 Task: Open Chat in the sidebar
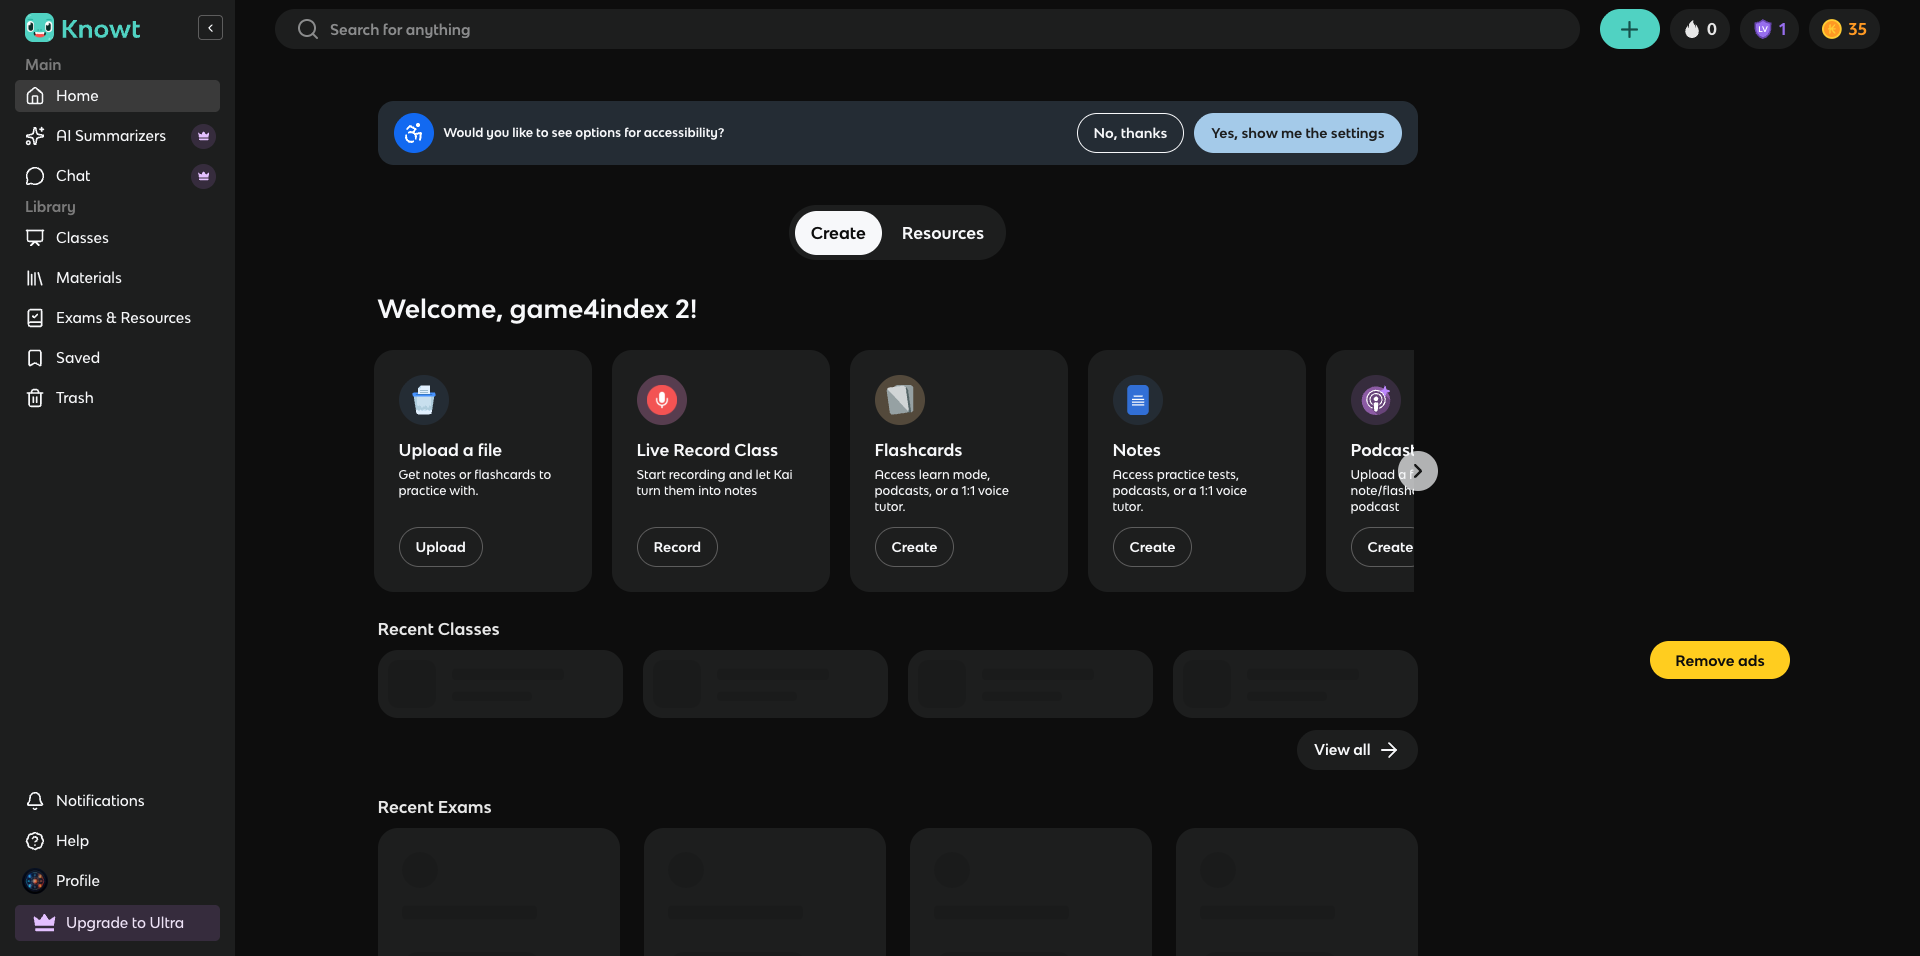(71, 176)
